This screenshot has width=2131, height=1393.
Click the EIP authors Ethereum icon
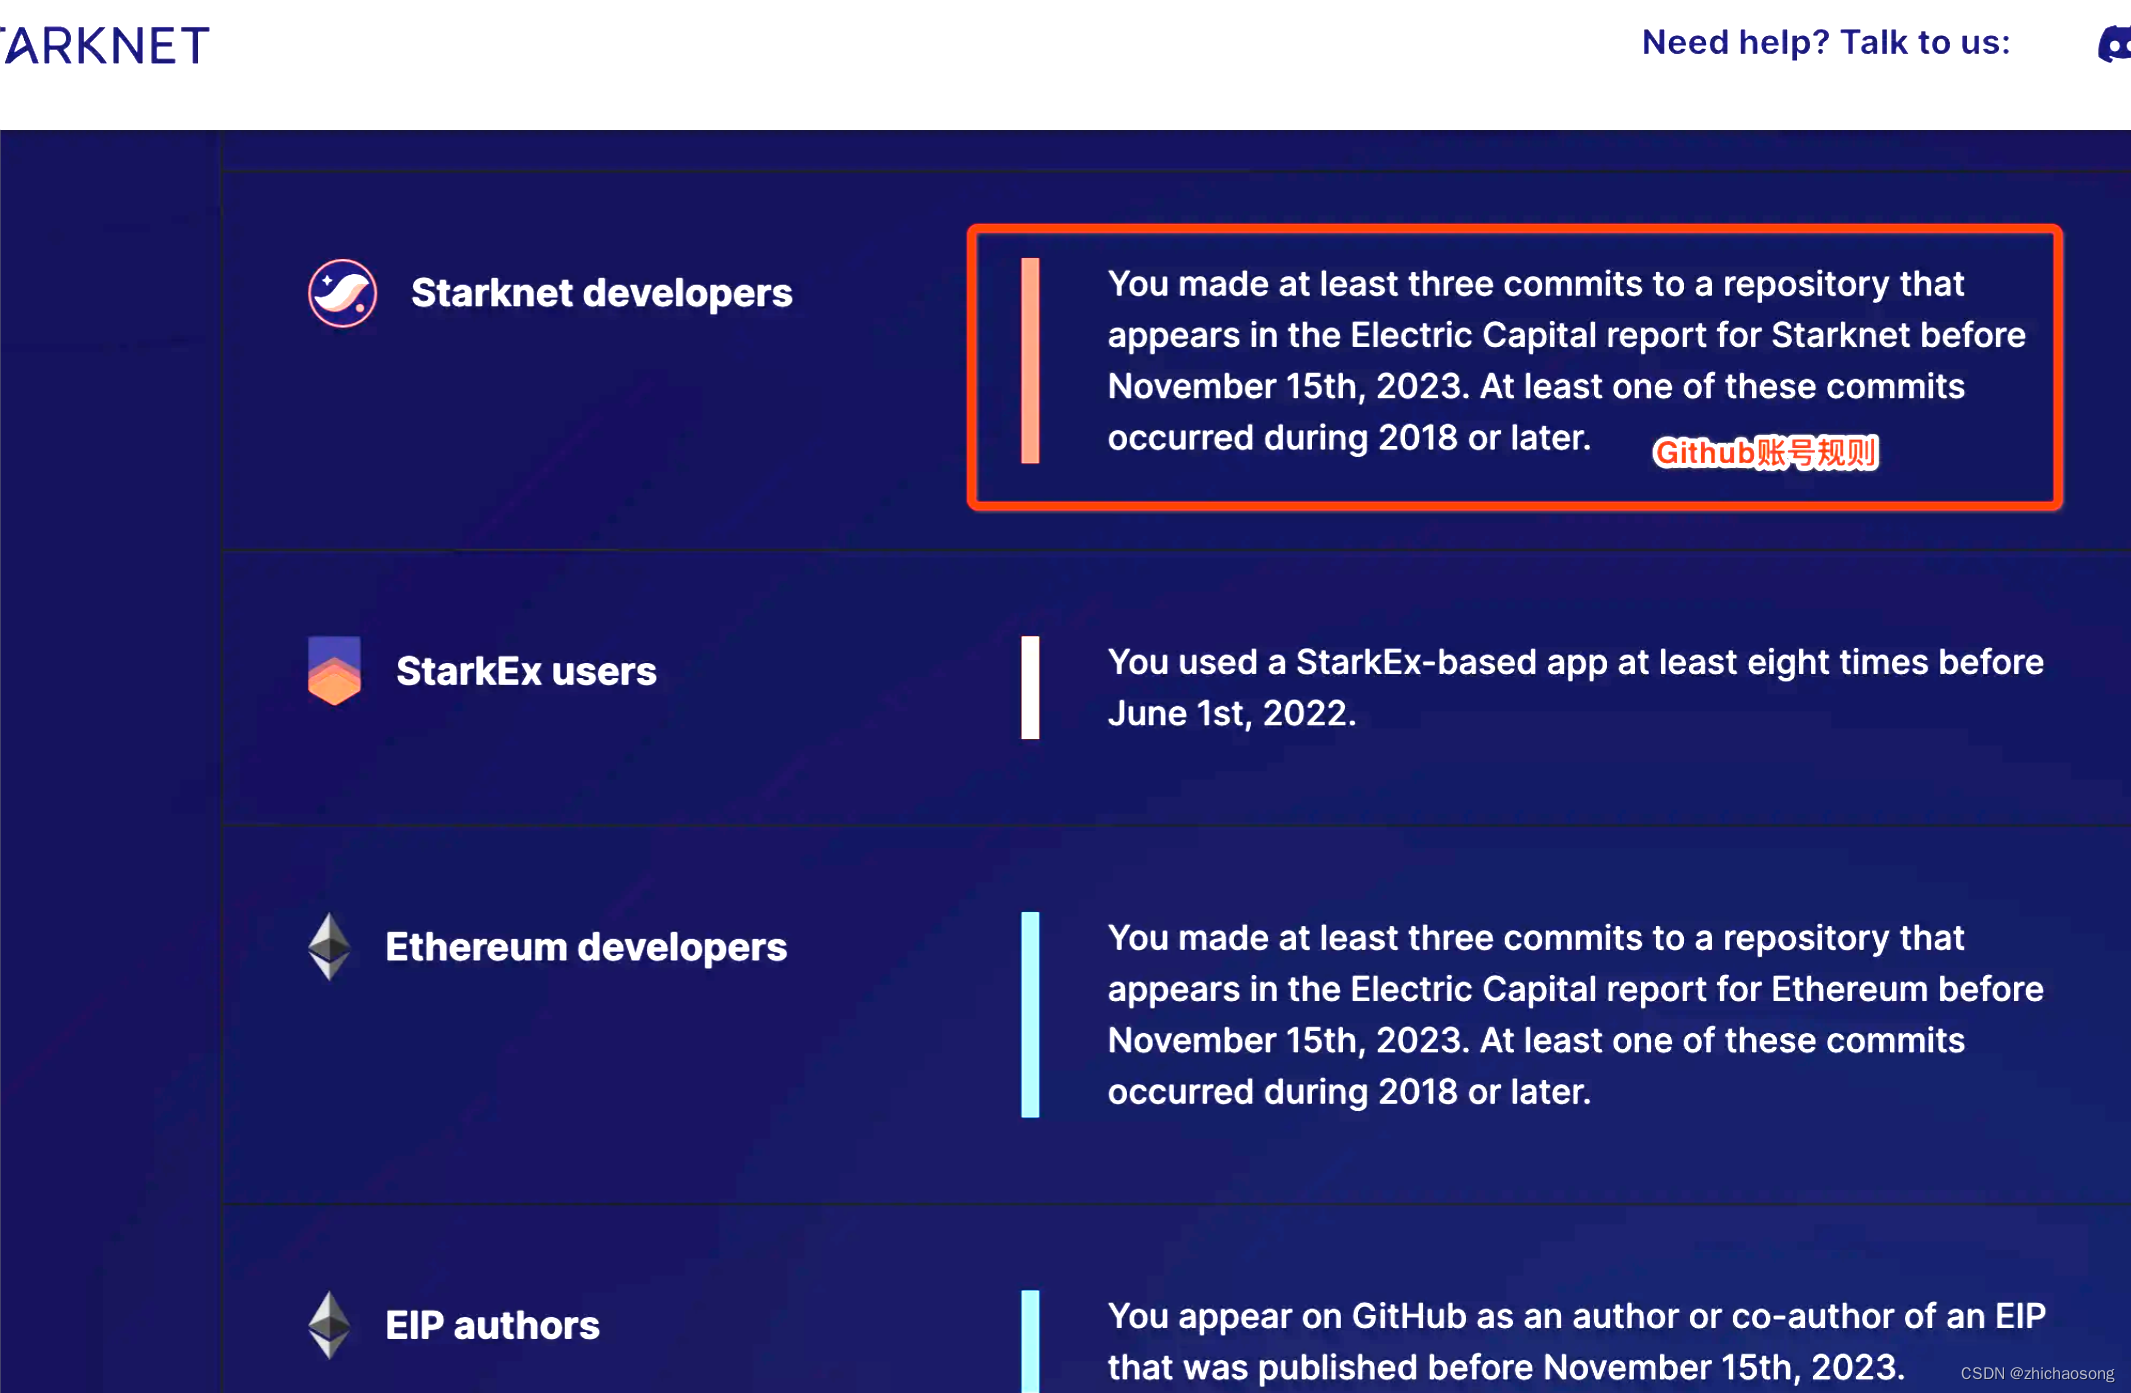point(329,1325)
